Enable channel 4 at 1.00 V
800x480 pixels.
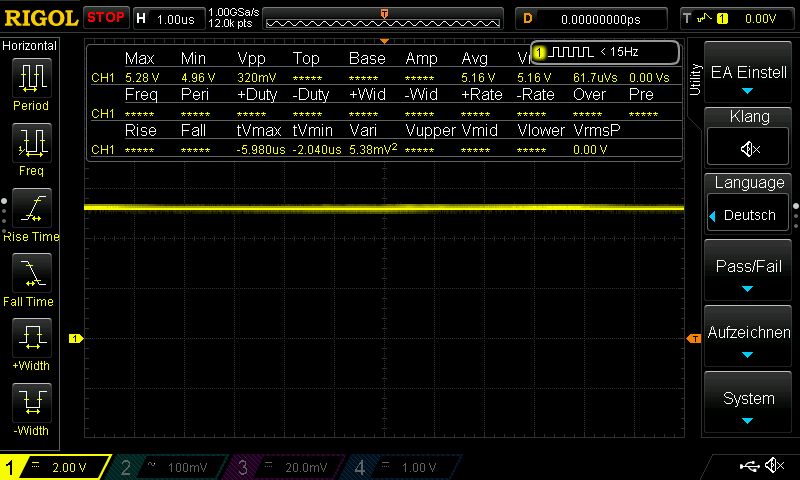click(x=405, y=467)
